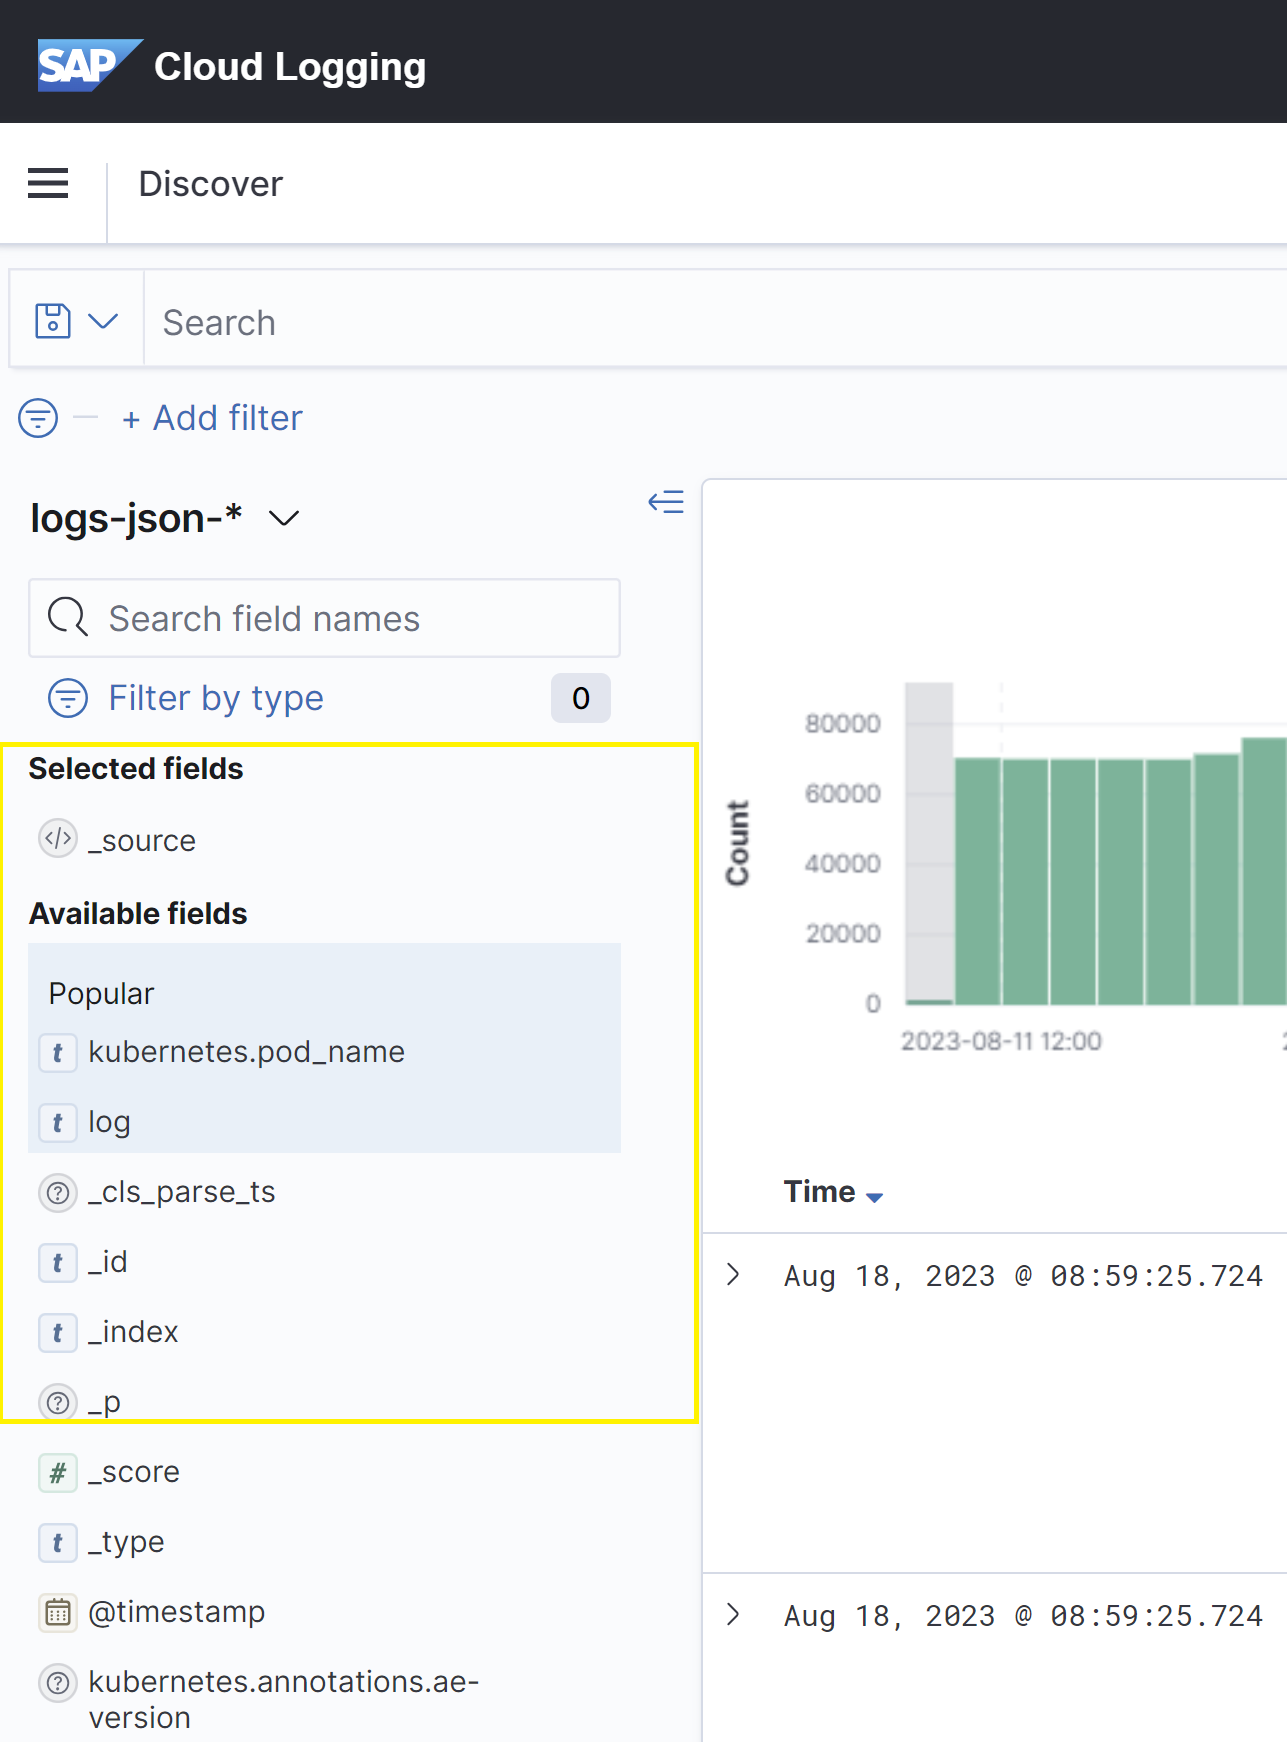1287x1742 pixels.
Task: Click the grey partial histogram bar
Action: coord(929,843)
